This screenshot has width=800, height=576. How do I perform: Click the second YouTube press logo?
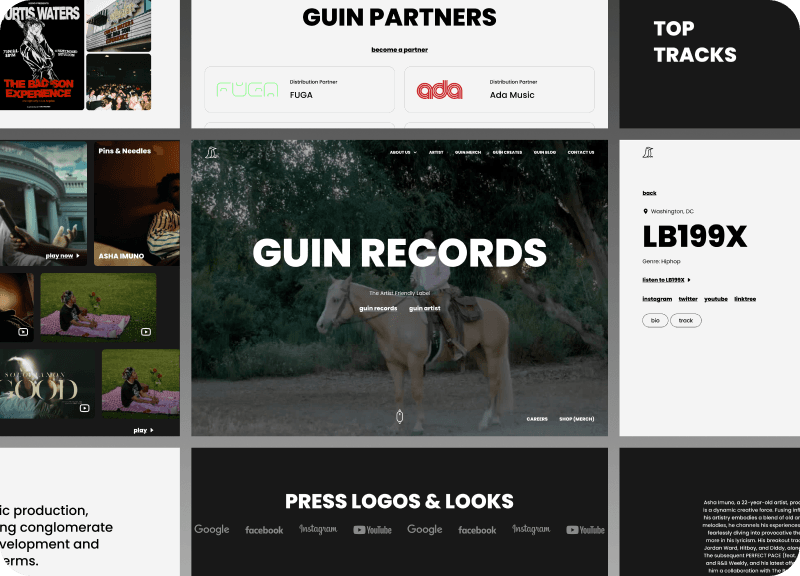(585, 530)
